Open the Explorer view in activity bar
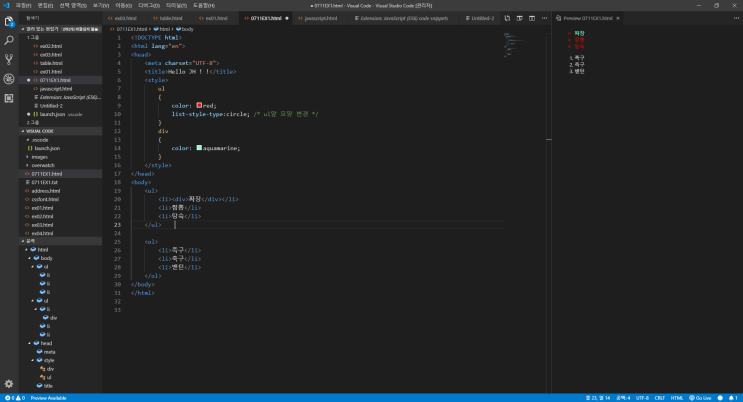The height and width of the screenshot is (402, 743). (x=9, y=21)
